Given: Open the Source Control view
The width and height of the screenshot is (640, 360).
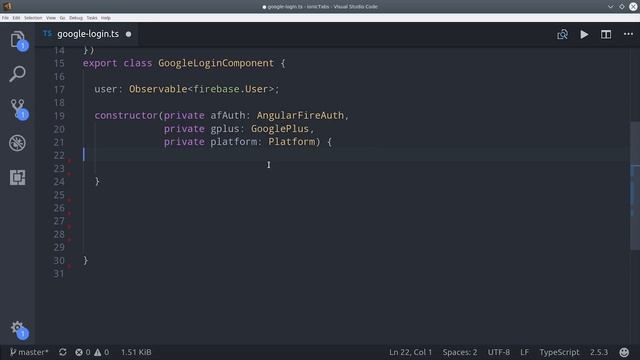Looking at the screenshot, I should click(18, 109).
